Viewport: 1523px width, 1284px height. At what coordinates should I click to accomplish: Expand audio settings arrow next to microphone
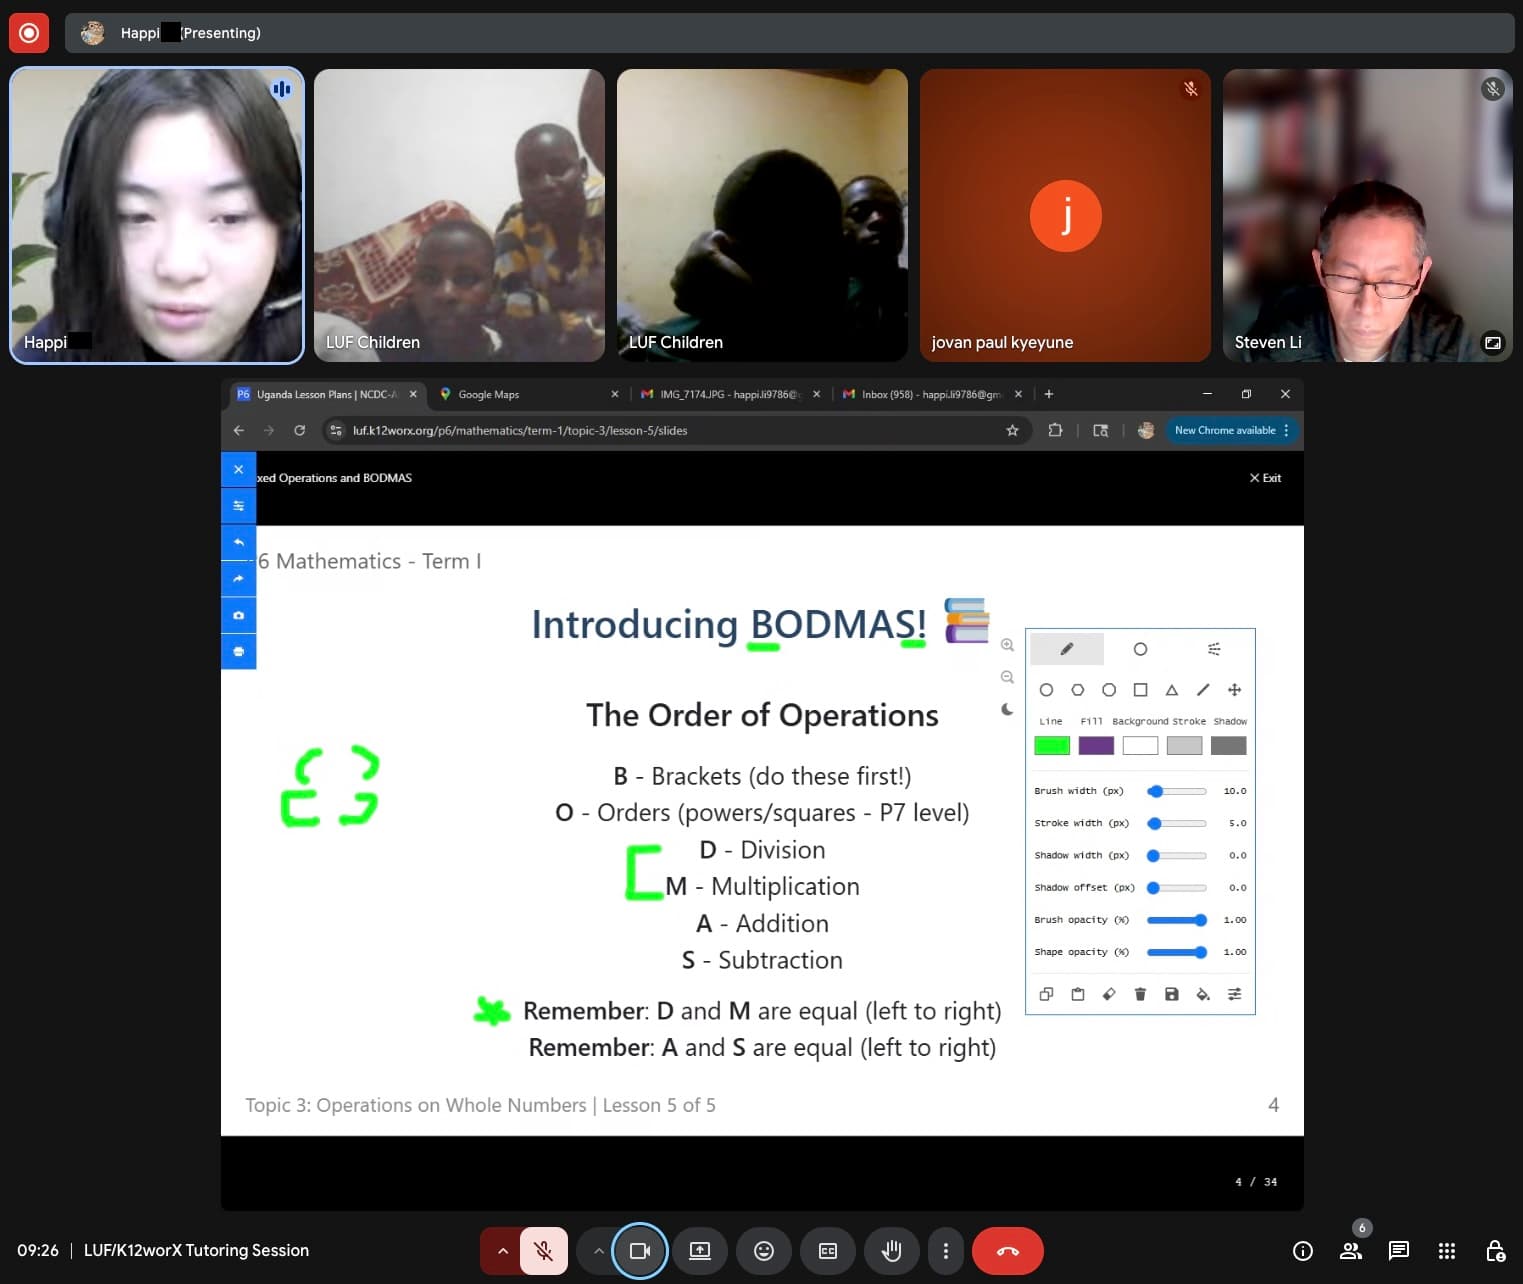pos(502,1250)
